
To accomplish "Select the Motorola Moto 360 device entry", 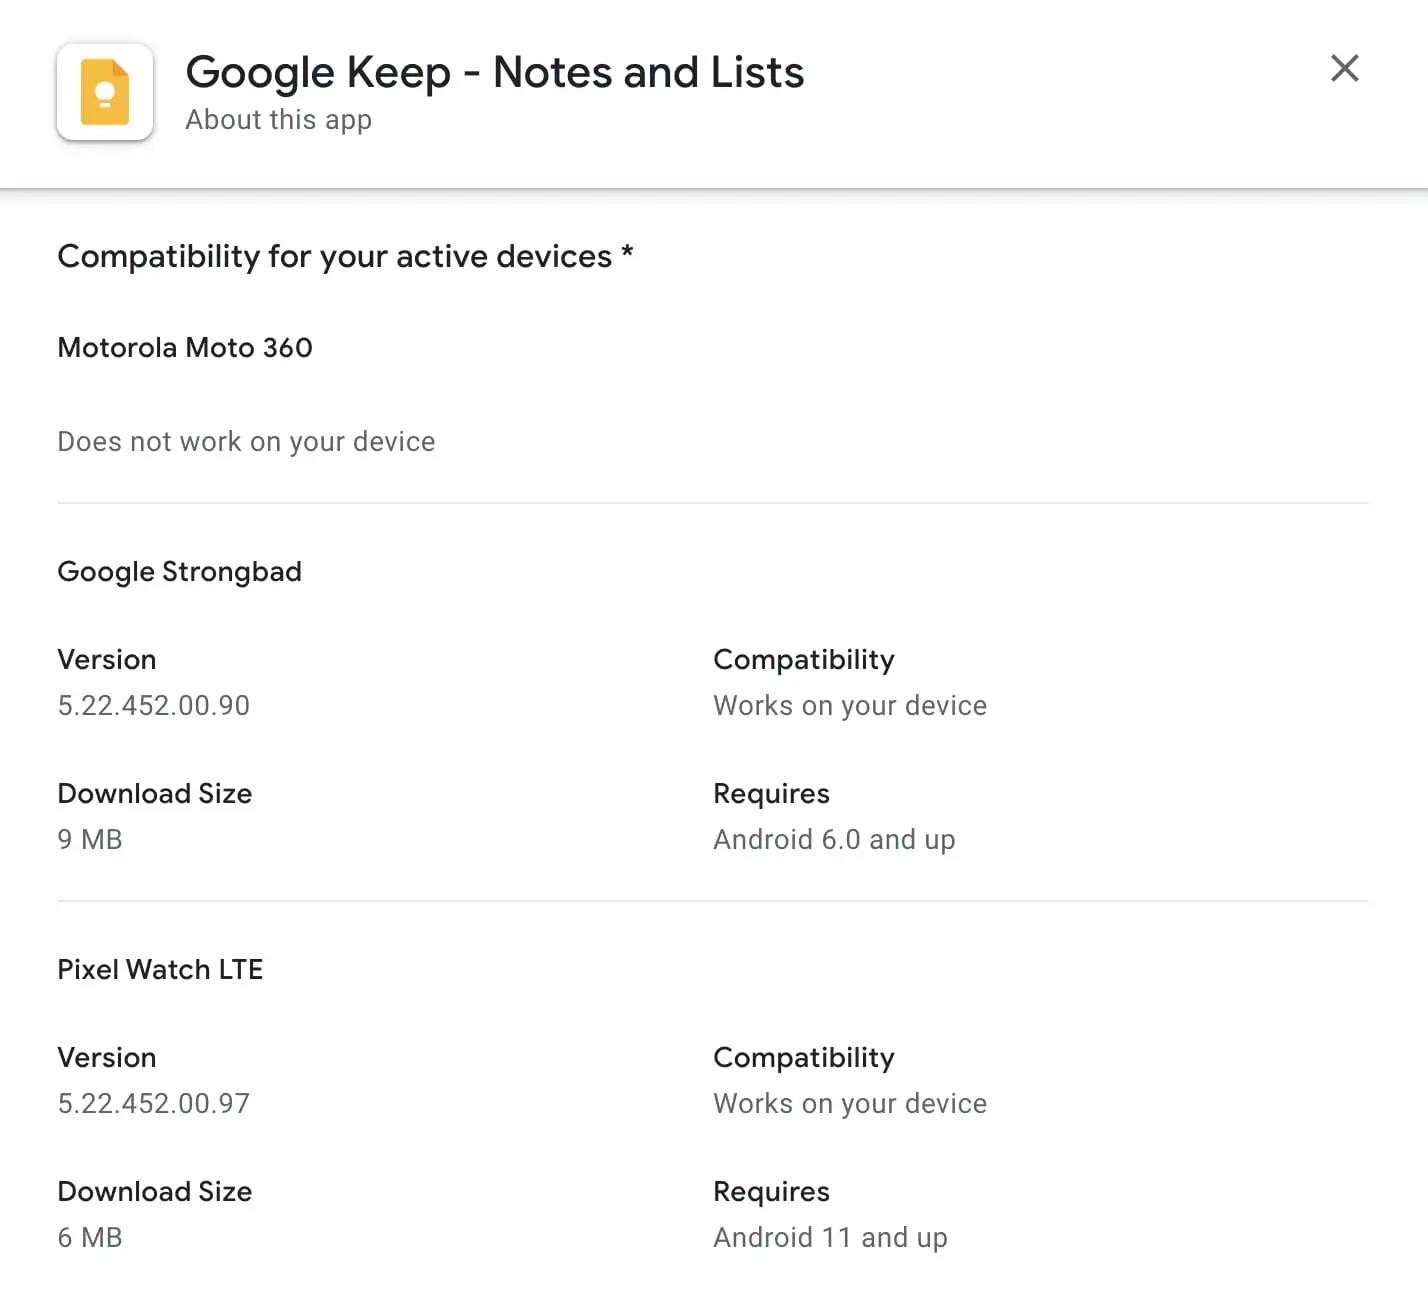I will [185, 347].
